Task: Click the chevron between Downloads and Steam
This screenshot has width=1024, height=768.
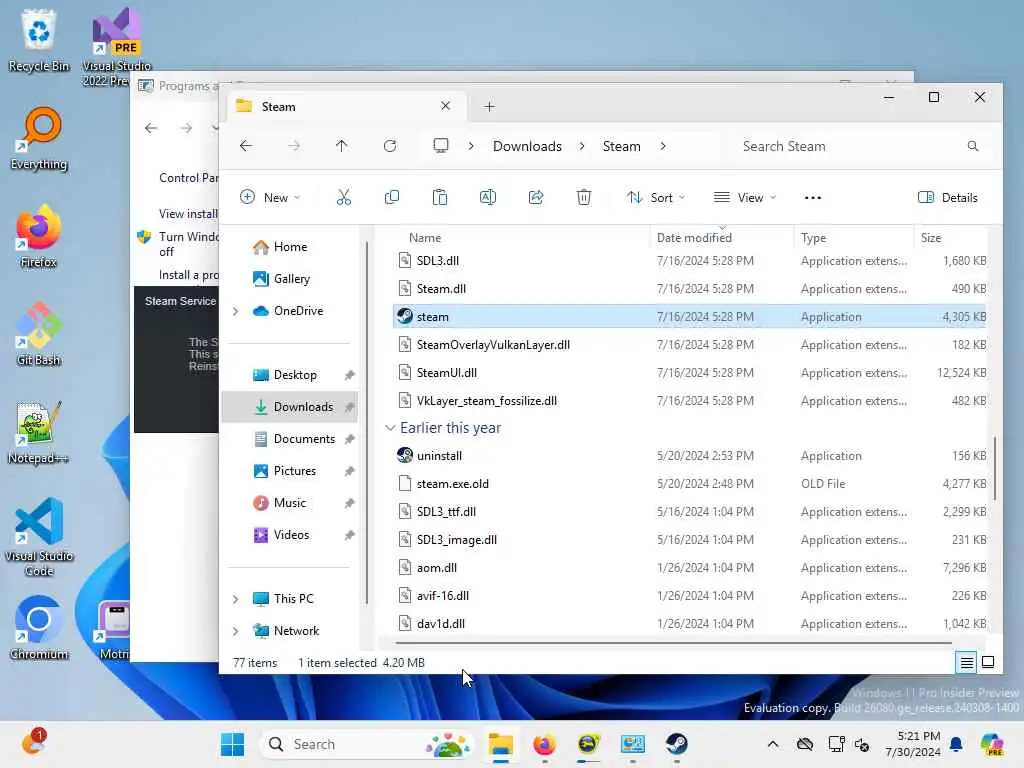Action: point(582,146)
